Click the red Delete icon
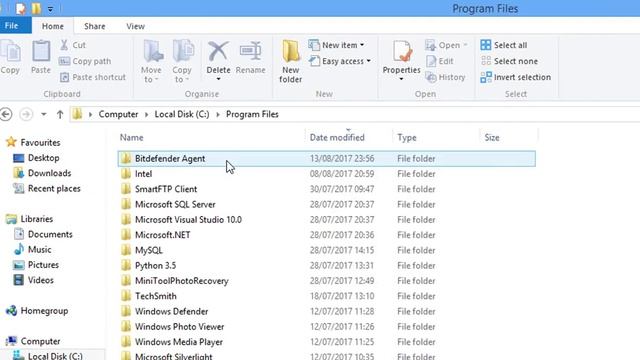The width and height of the screenshot is (640, 360). pos(218,52)
